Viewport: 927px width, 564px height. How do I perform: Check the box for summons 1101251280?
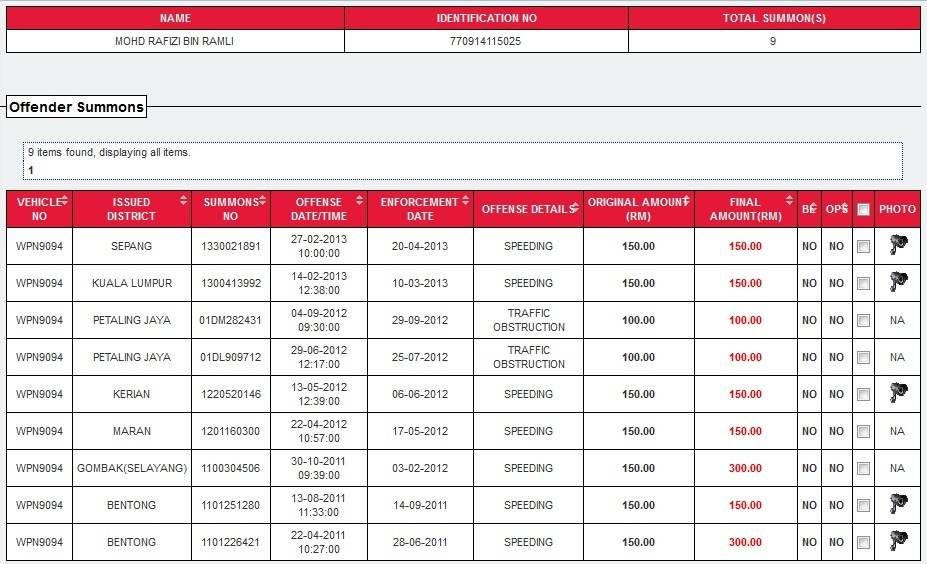pos(863,505)
